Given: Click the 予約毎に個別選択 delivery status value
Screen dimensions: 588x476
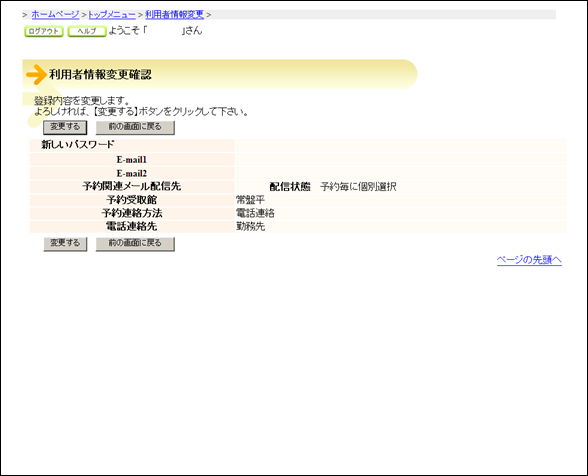Looking at the screenshot, I should click(x=358, y=187).
